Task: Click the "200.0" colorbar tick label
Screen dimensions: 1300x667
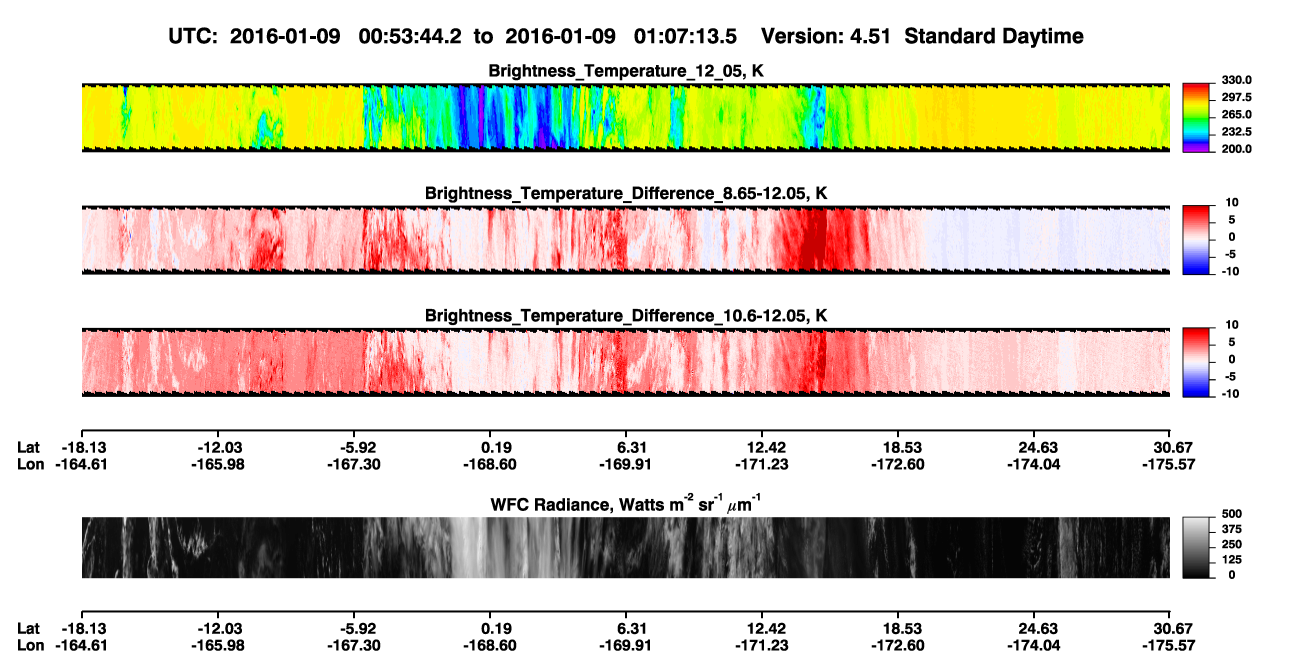Action: pyautogui.click(x=1239, y=149)
